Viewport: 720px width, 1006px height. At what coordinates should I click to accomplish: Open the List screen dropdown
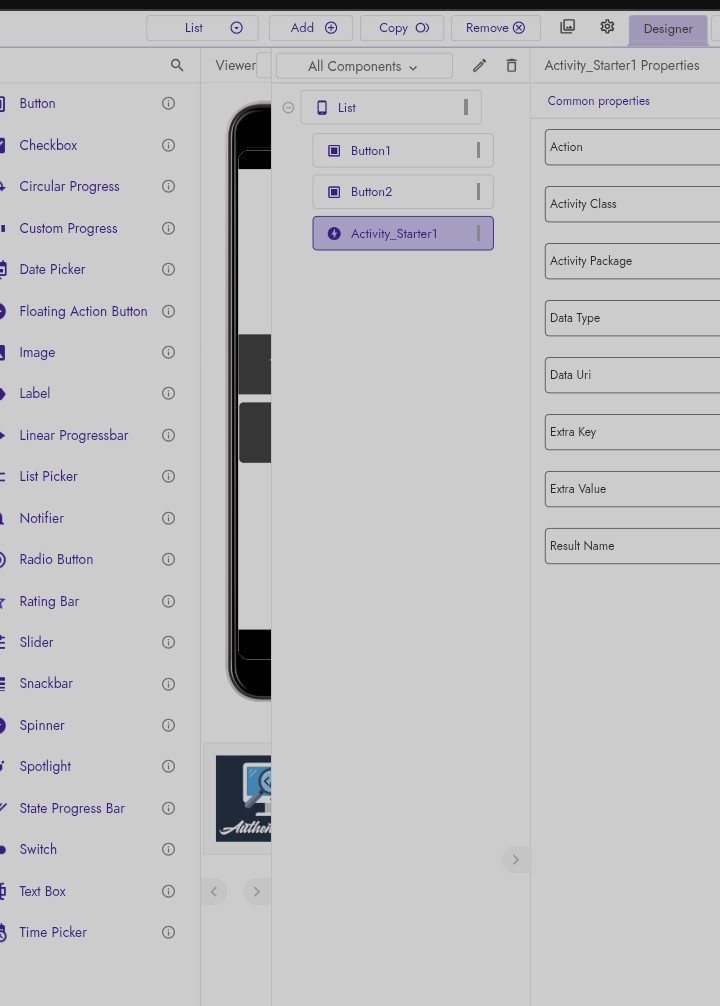click(203, 28)
